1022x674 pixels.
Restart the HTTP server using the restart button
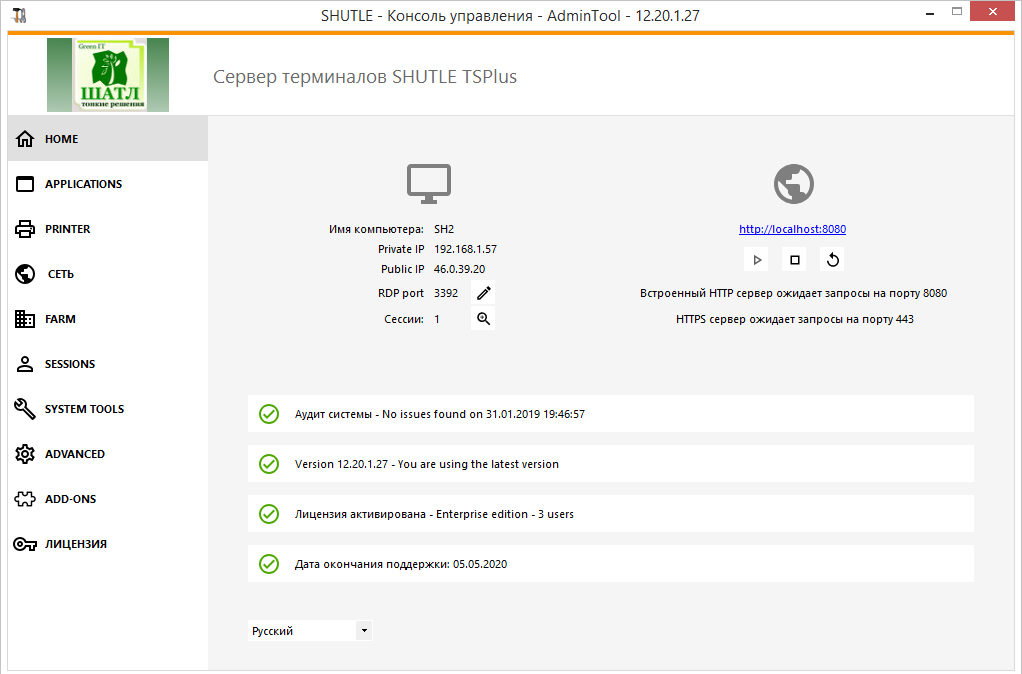(831, 259)
